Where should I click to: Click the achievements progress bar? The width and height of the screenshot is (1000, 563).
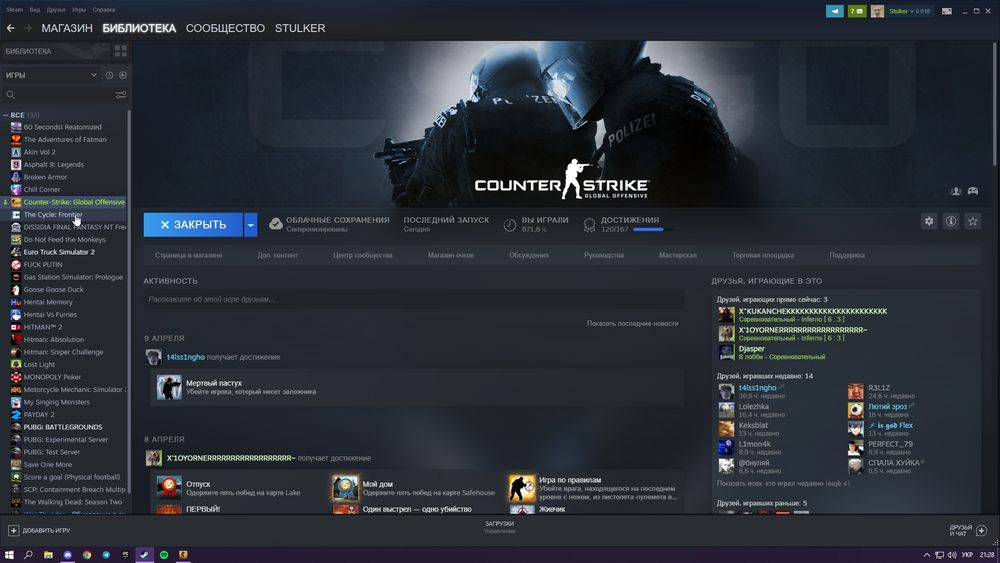[653, 230]
